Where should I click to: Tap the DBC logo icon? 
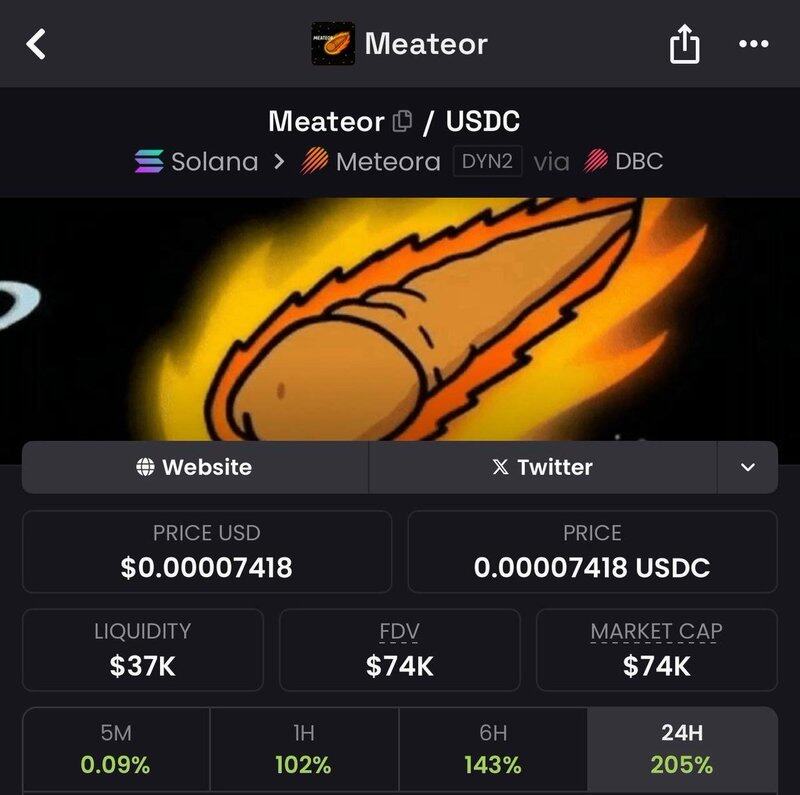[x=596, y=161]
